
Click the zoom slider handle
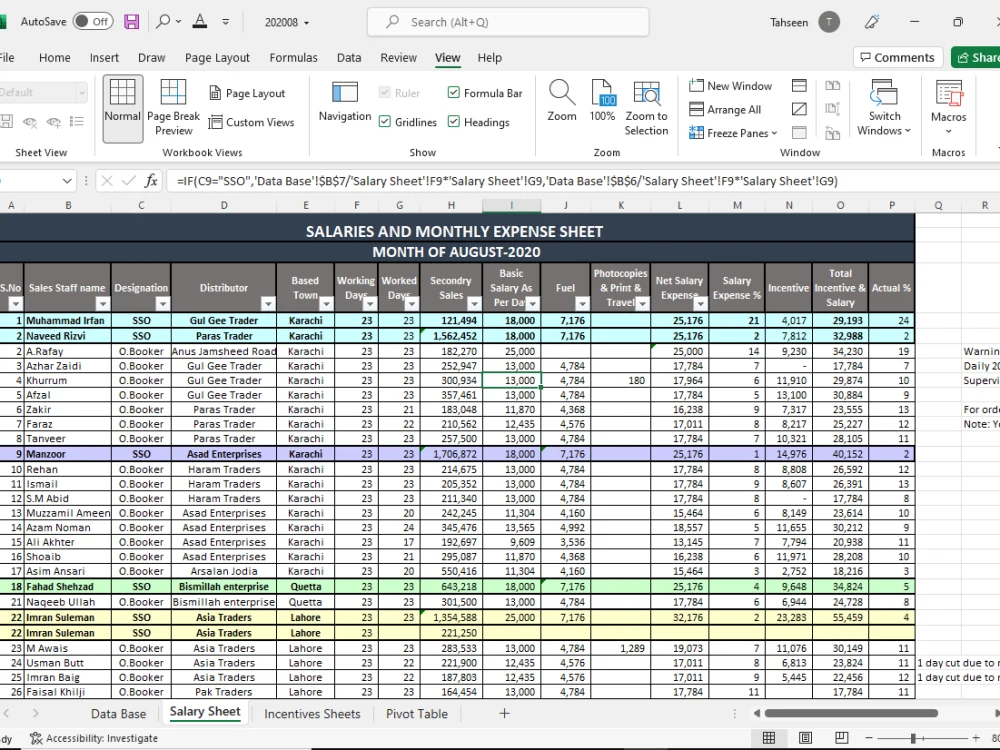[x=913, y=738]
